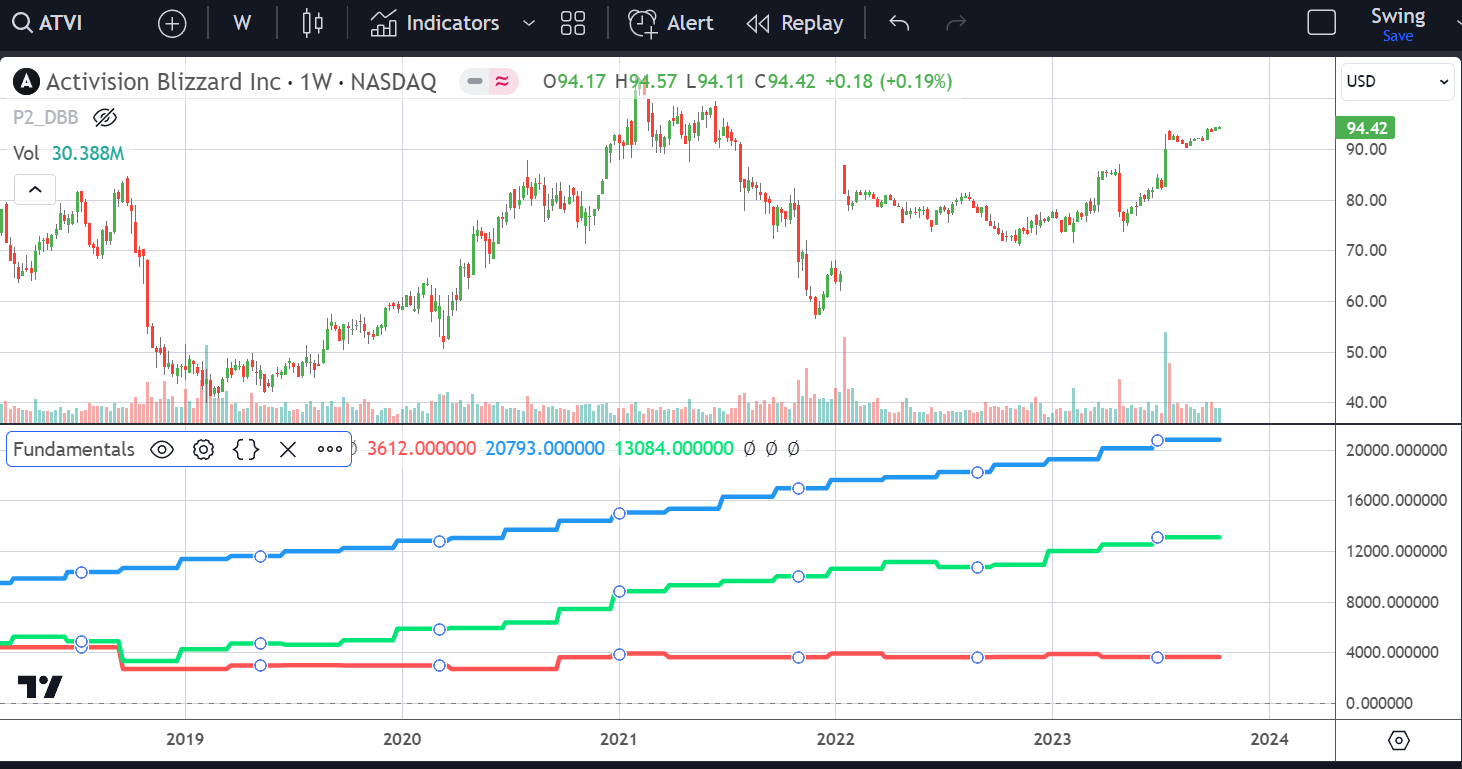The height and width of the screenshot is (769, 1462).
Task: Open the W timeframe interval selector
Action: coord(241,23)
